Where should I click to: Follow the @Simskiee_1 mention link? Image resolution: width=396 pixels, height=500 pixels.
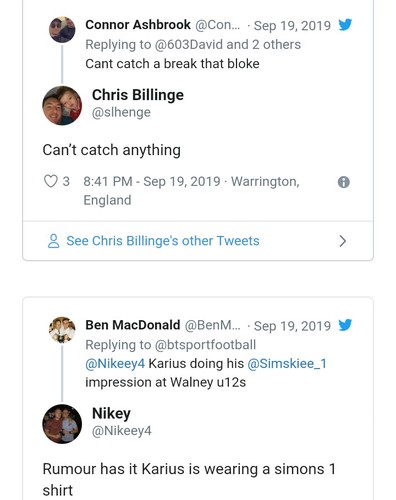click(287, 363)
